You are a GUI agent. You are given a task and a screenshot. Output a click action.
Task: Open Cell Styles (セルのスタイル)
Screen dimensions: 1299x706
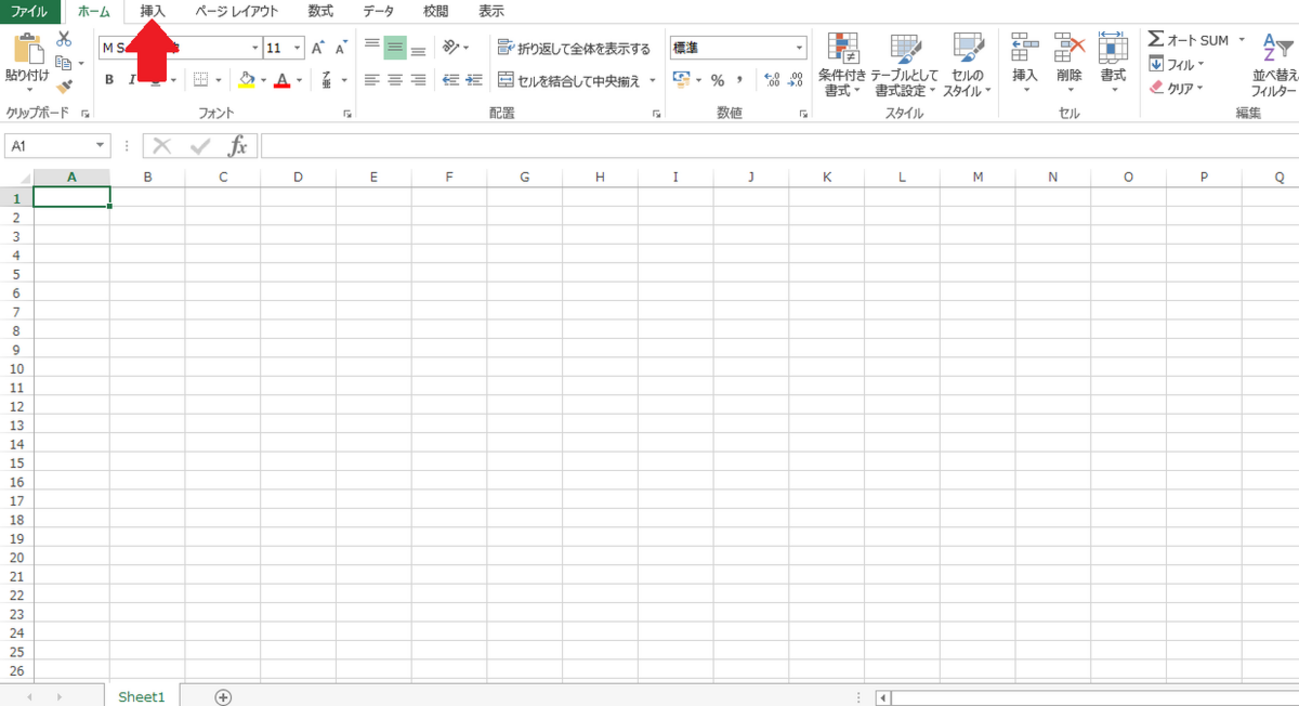(967, 66)
